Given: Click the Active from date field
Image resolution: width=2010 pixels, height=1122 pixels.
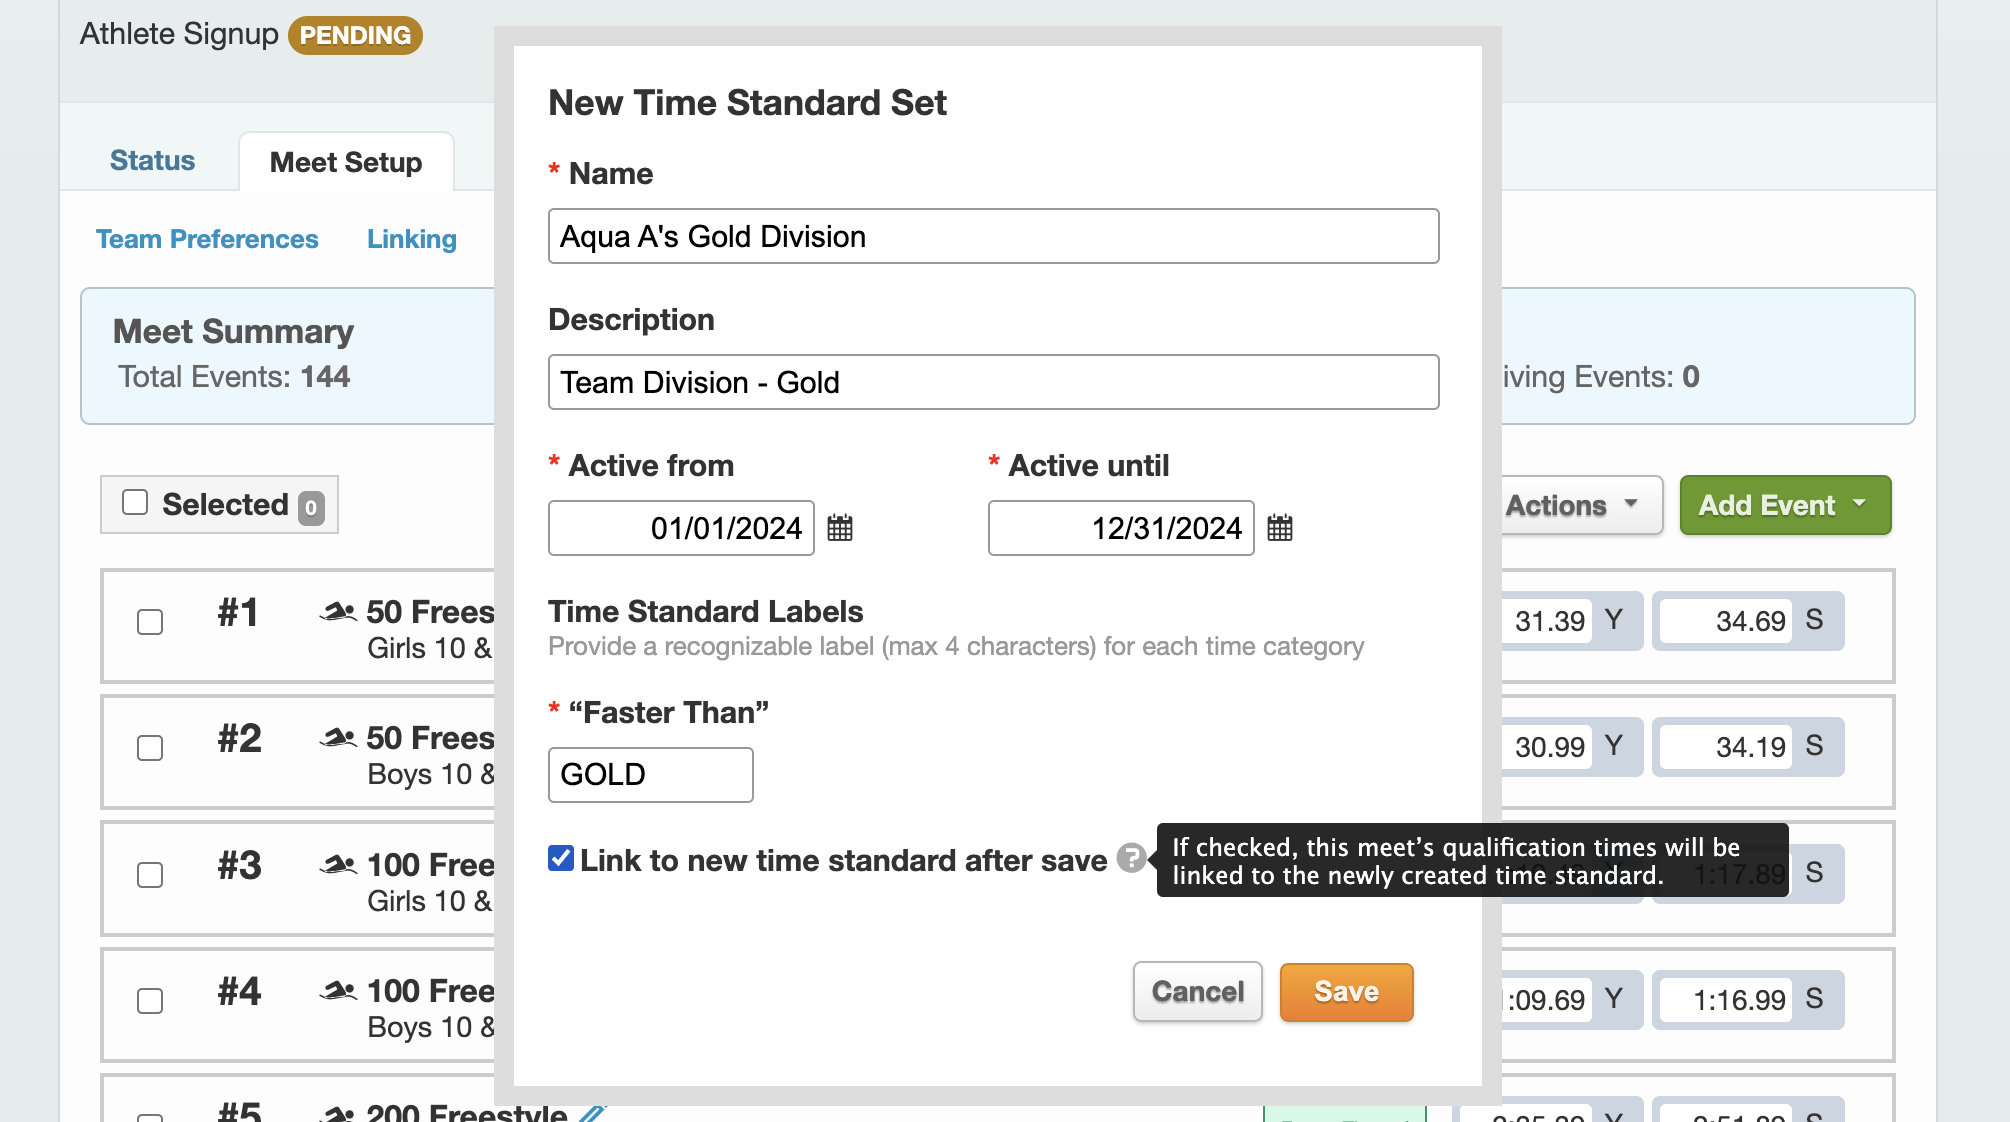Looking at the screenshot, I should pyautogui.click(x=681, y=528).
